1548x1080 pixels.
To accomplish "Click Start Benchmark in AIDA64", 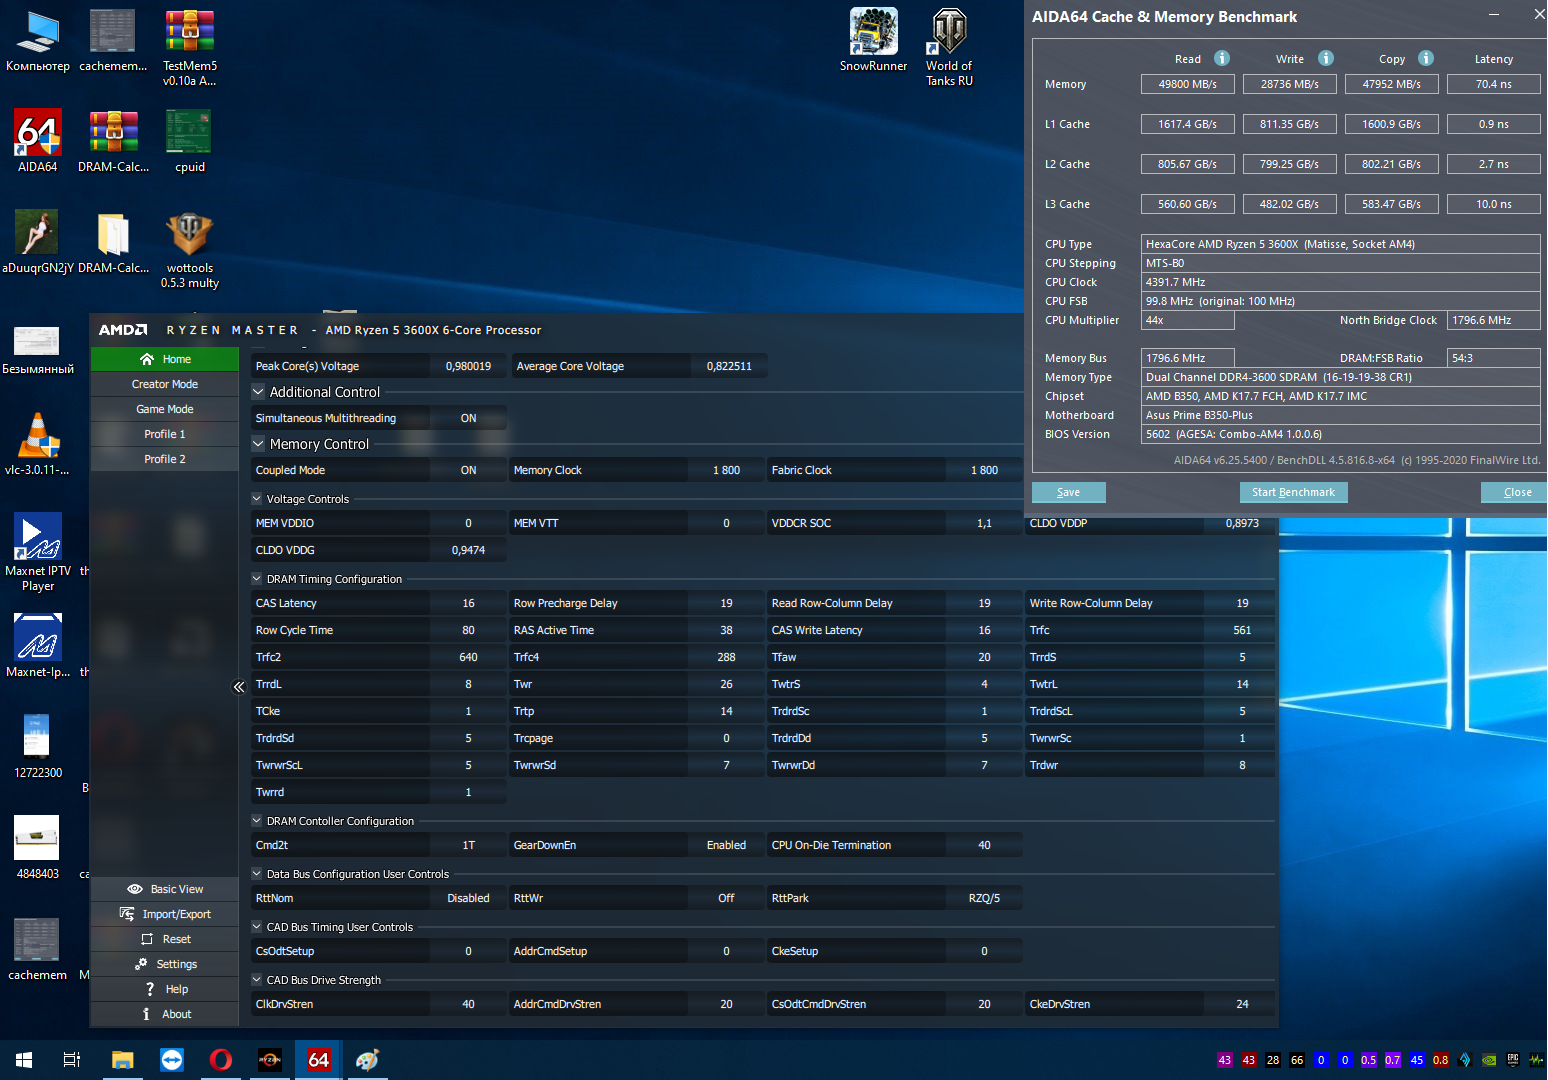I will [1294, 492].
